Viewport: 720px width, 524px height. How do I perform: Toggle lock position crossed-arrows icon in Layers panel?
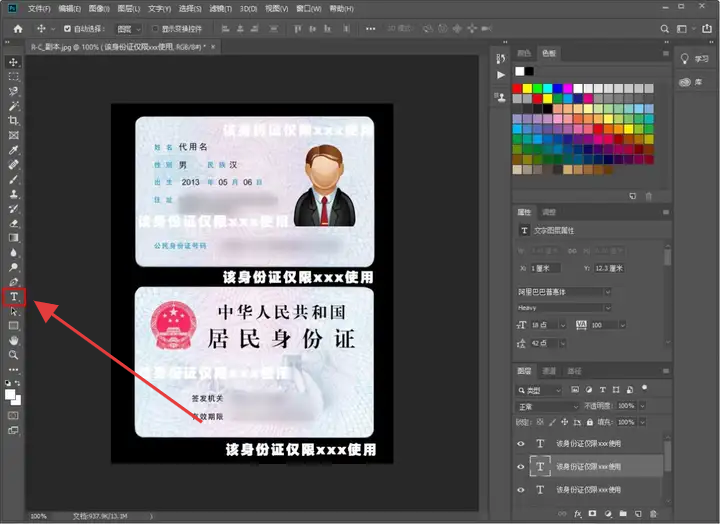(x=564, y=422)
